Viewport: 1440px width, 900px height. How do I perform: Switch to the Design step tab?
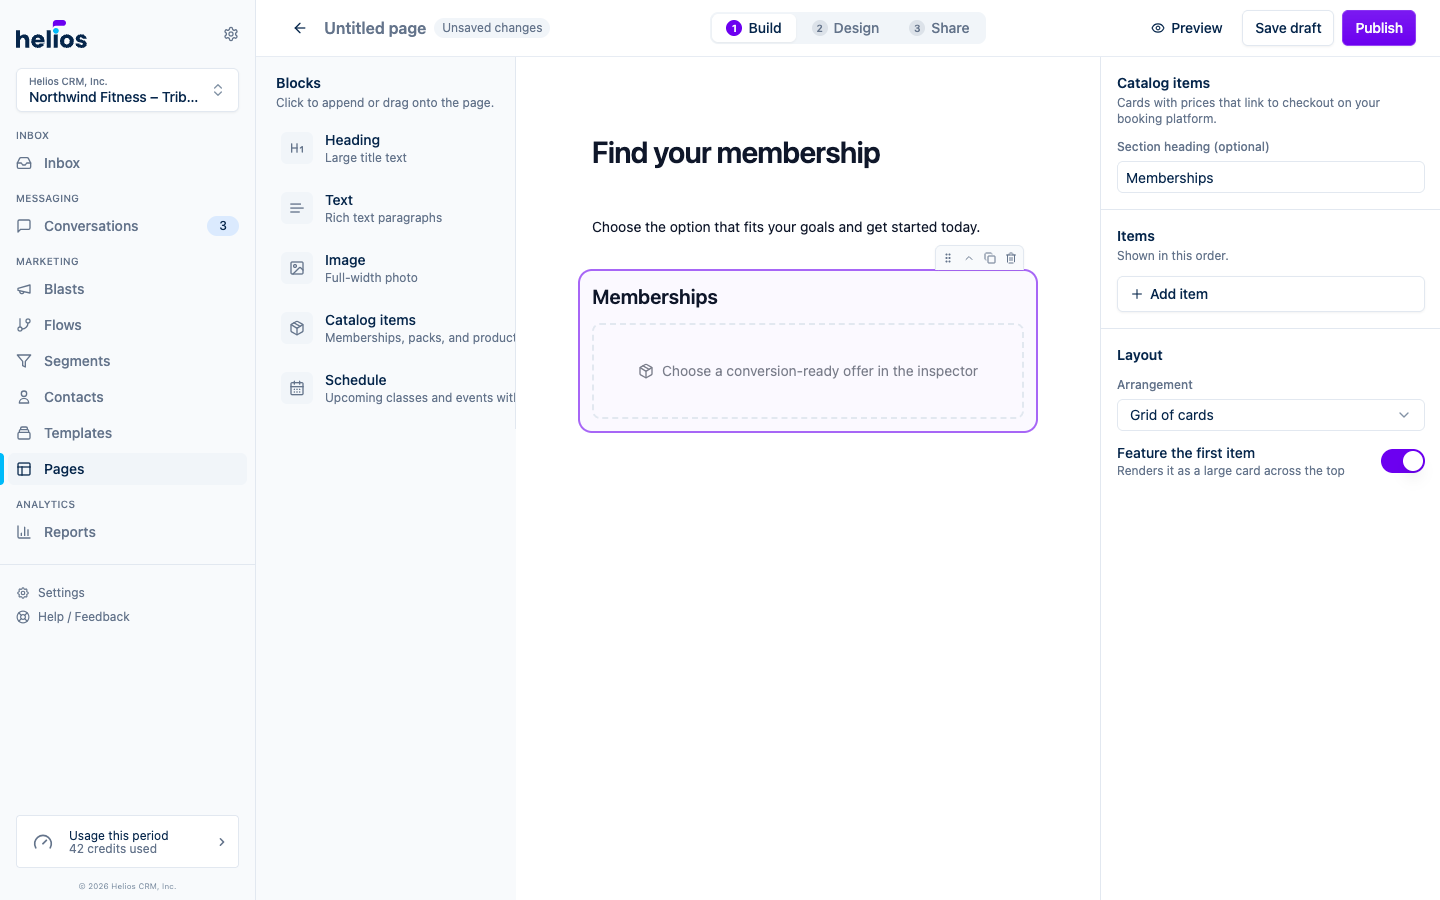846,28
